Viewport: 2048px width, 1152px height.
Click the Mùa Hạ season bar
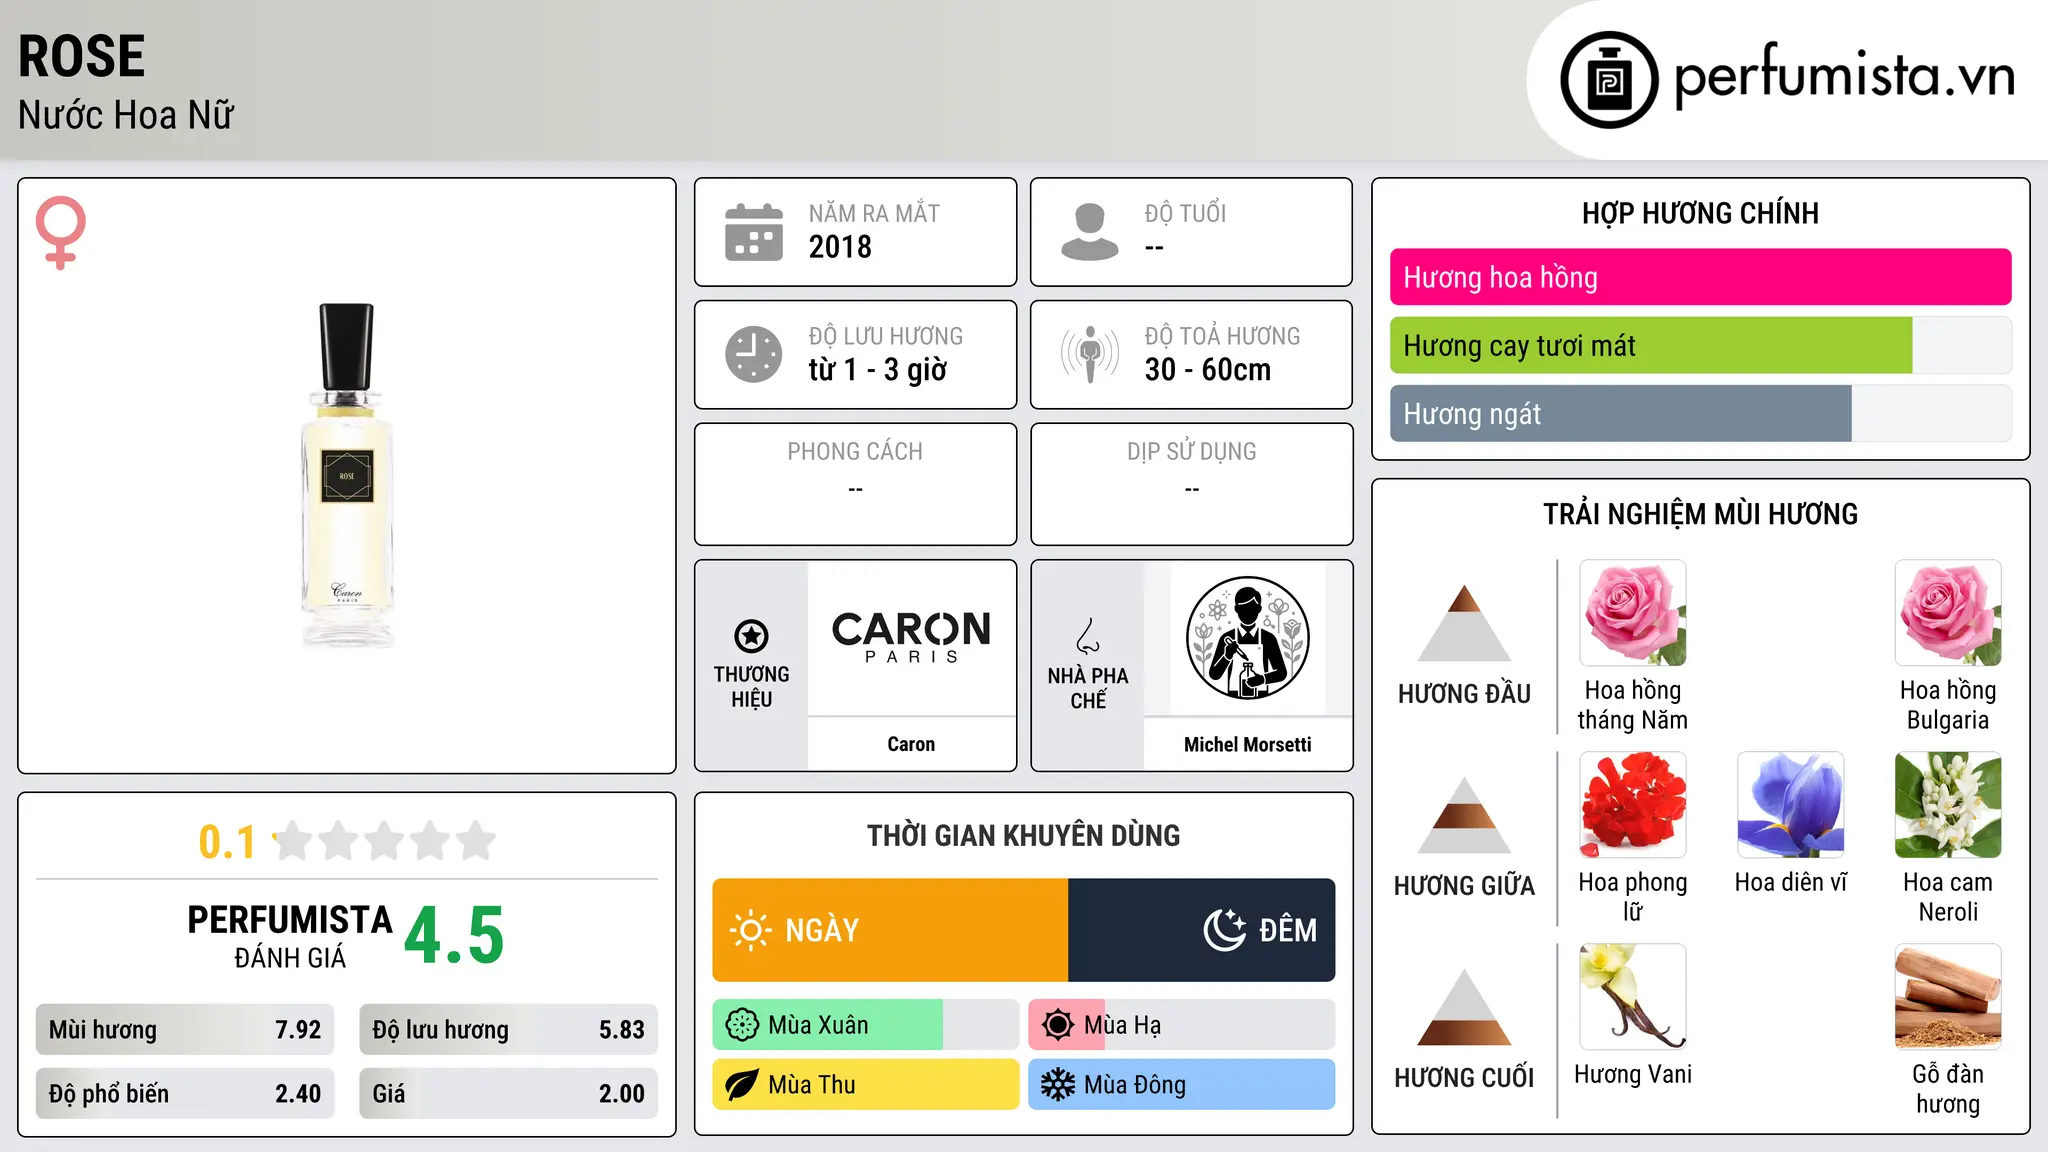pyautogui.click(x=1182, y=1025)
